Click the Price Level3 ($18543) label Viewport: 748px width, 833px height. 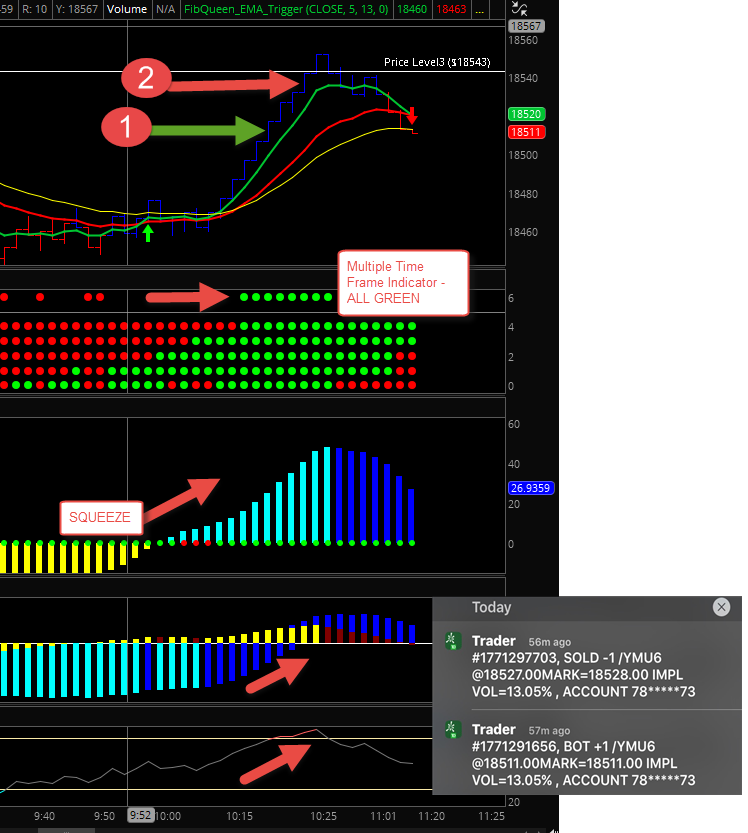click(437, 62)
